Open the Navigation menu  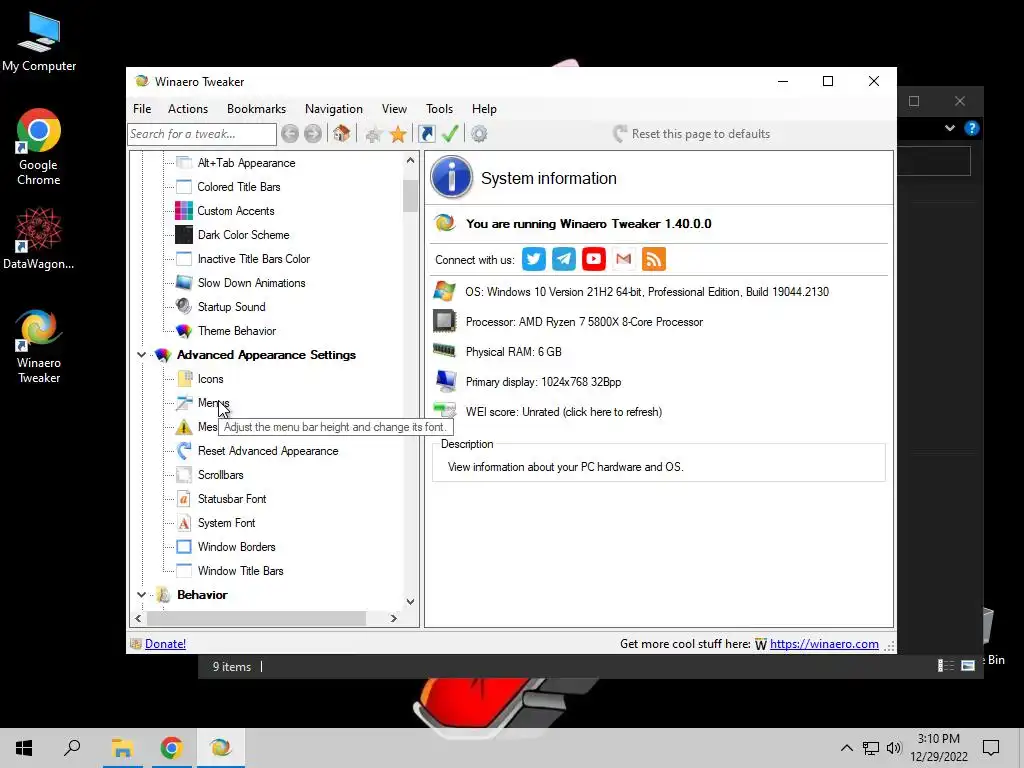click(334, 109)
